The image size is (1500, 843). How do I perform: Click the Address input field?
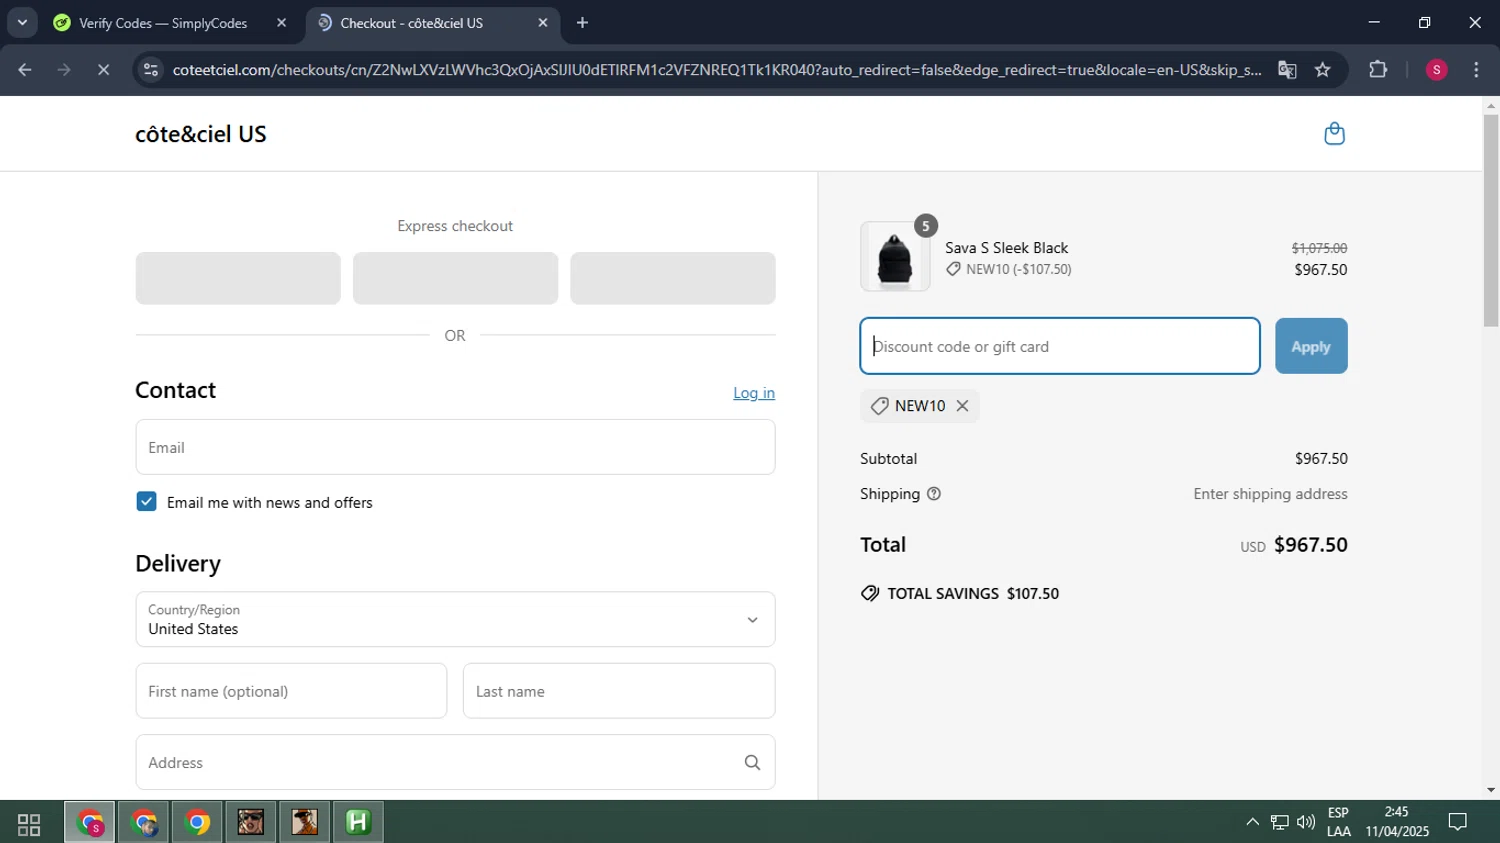click(x=455, y=763)
